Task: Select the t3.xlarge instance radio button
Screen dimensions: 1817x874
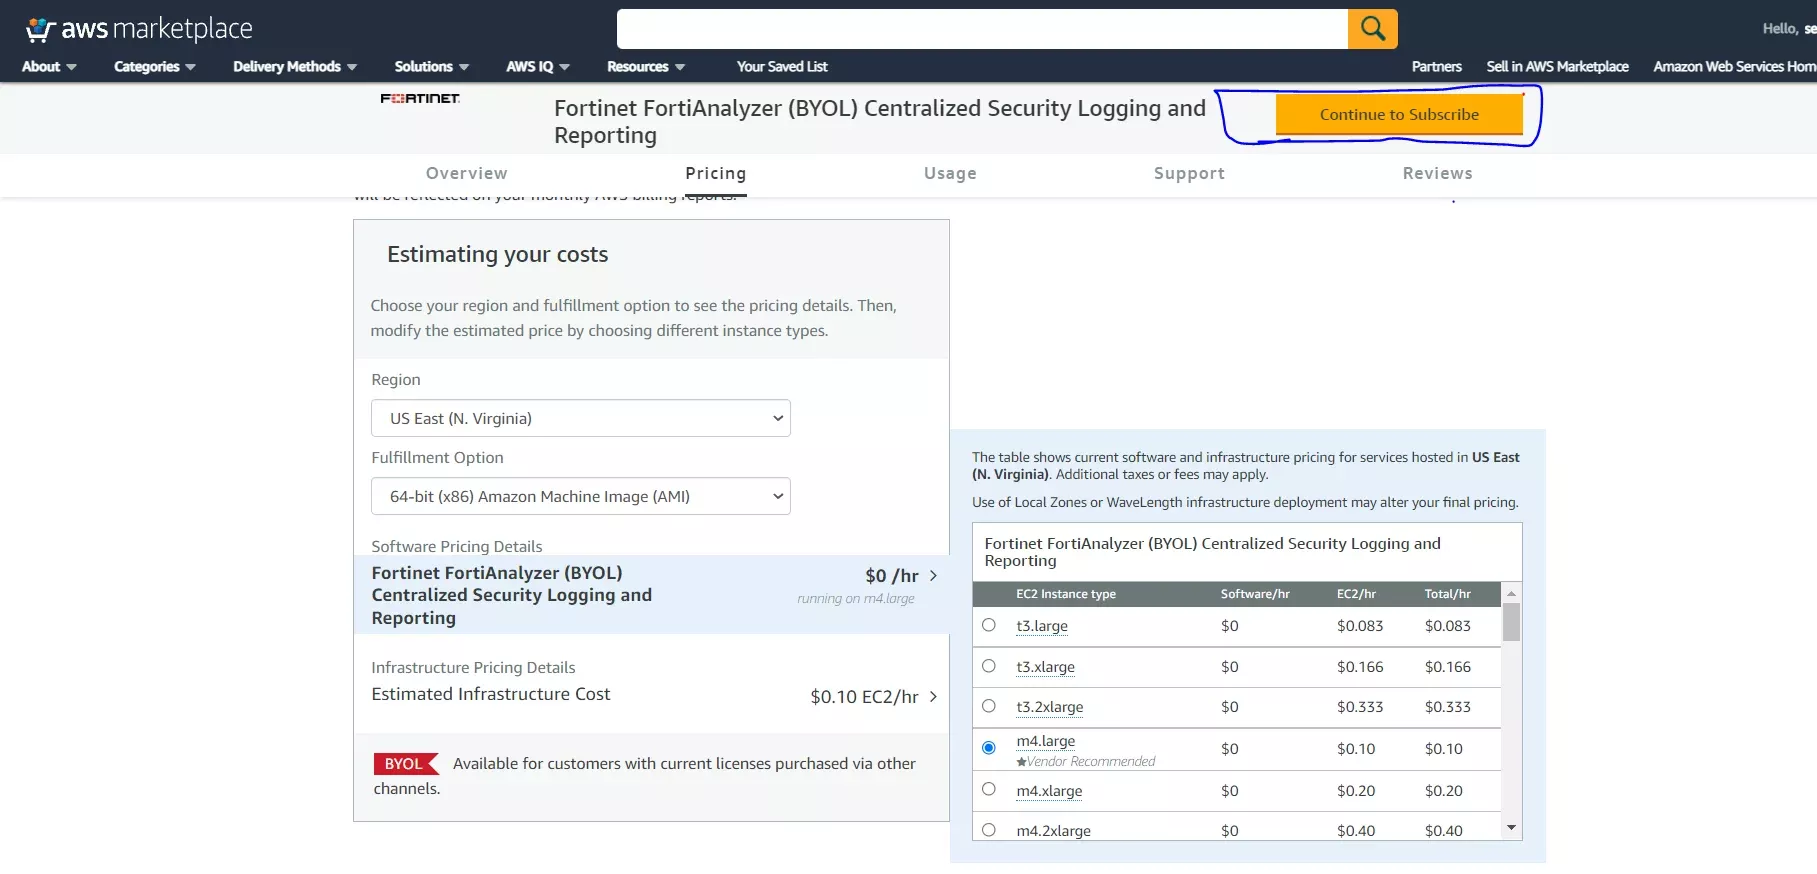Action: click(989, 666)
